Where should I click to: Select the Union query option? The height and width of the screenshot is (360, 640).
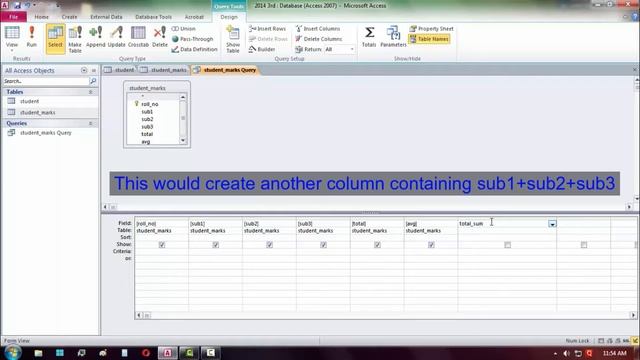click(x=184, y=29)
